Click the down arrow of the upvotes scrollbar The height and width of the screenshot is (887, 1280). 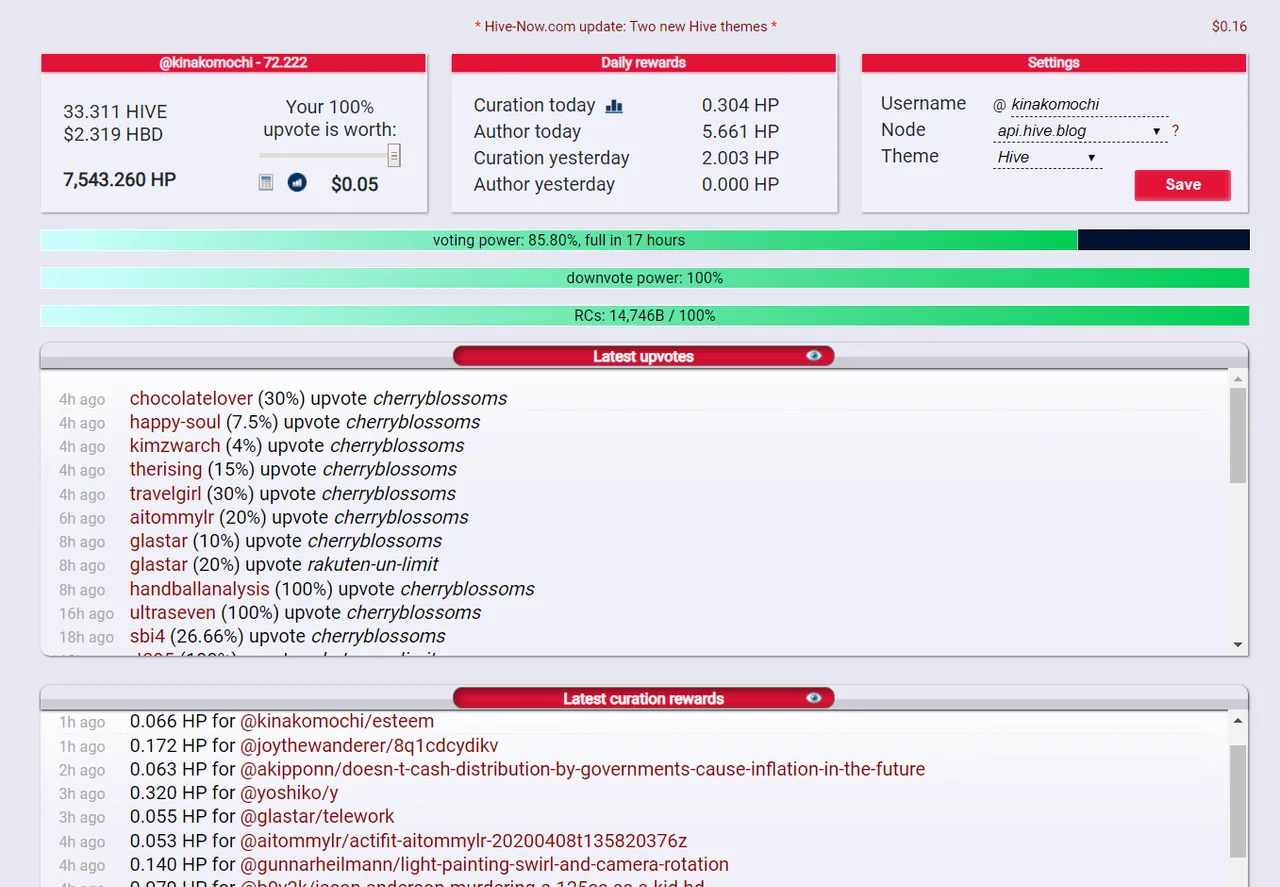(1238, 645)
